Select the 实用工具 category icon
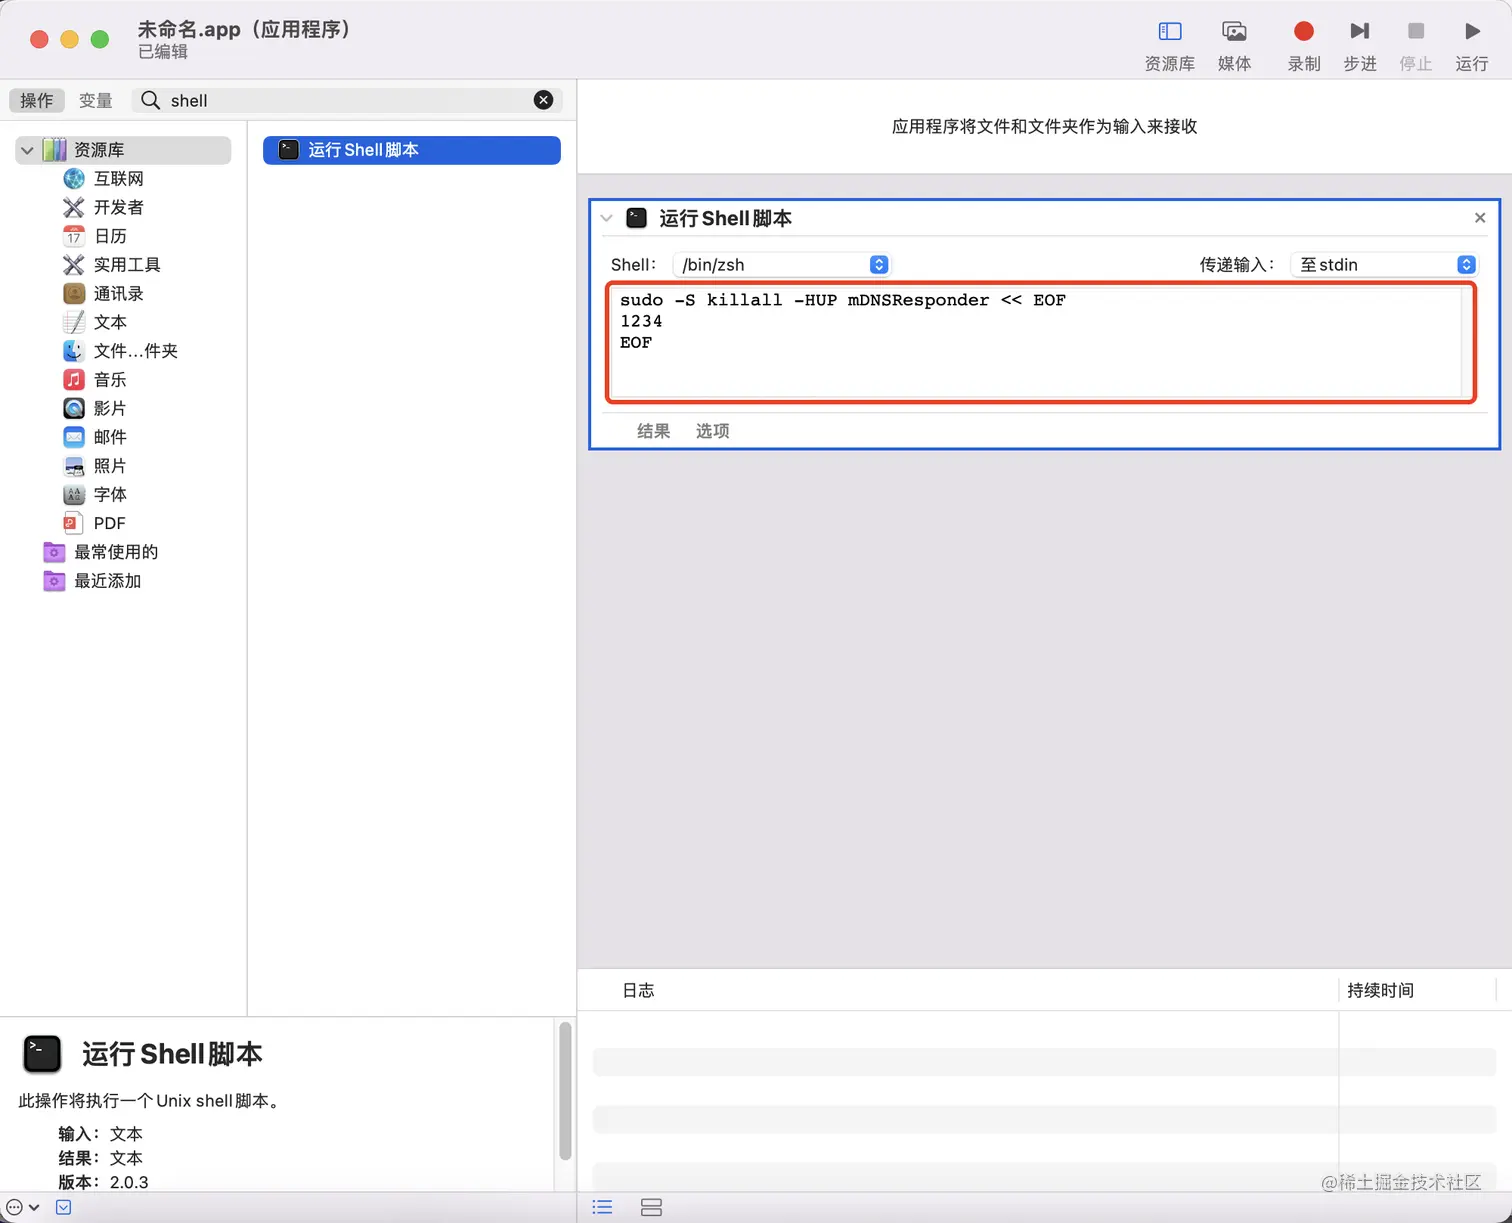 [x=74, y=264]
